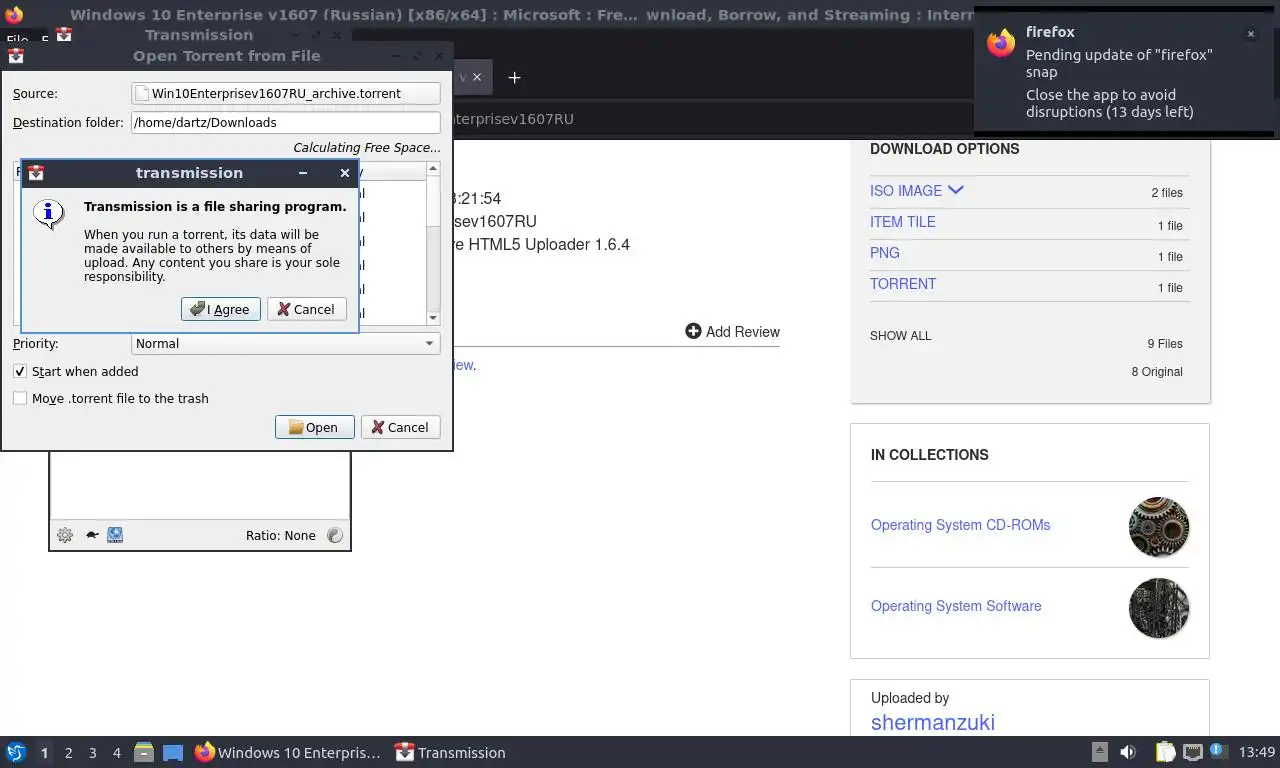Click show desktop icon in taskbar
Viewport: 1280px width, 768px height.
pyautogui.click(x=173, y=752)
